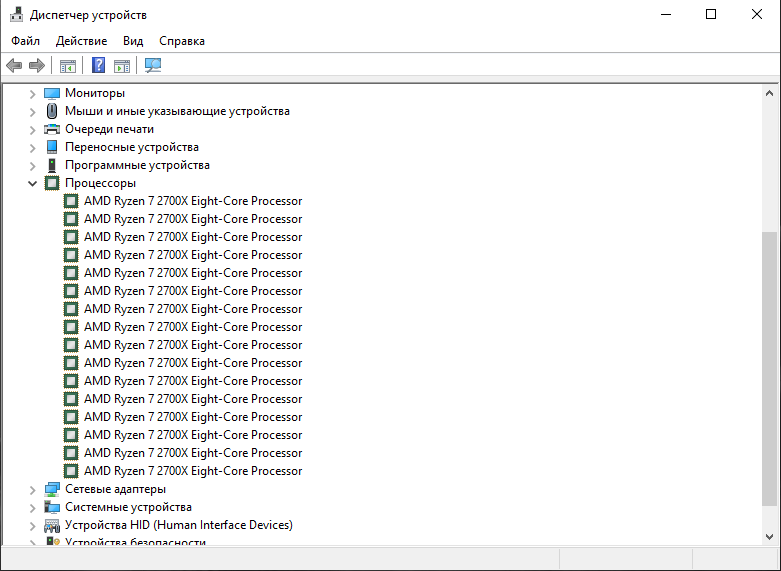
Task: Click the vertical scrollbar thumb
Action: coord(769,369)
